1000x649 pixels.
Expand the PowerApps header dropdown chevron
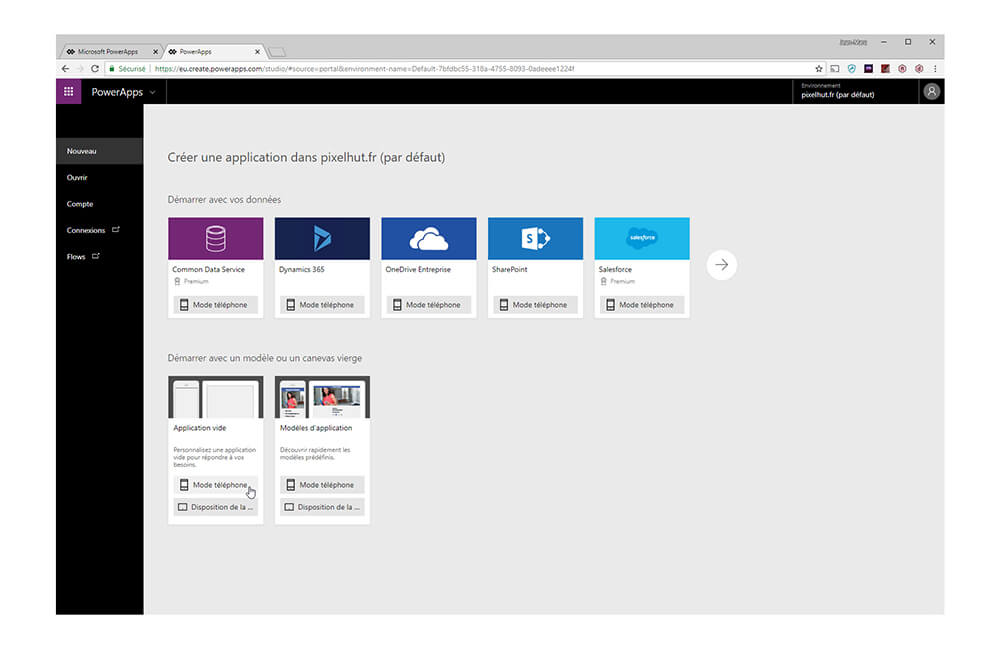coord(152,92)
